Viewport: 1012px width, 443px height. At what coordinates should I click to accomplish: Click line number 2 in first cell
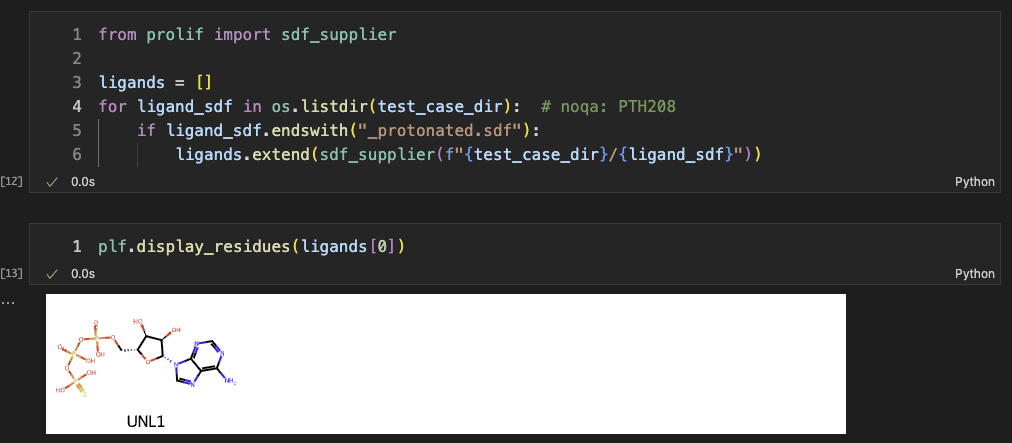click(x=77, y=59)
